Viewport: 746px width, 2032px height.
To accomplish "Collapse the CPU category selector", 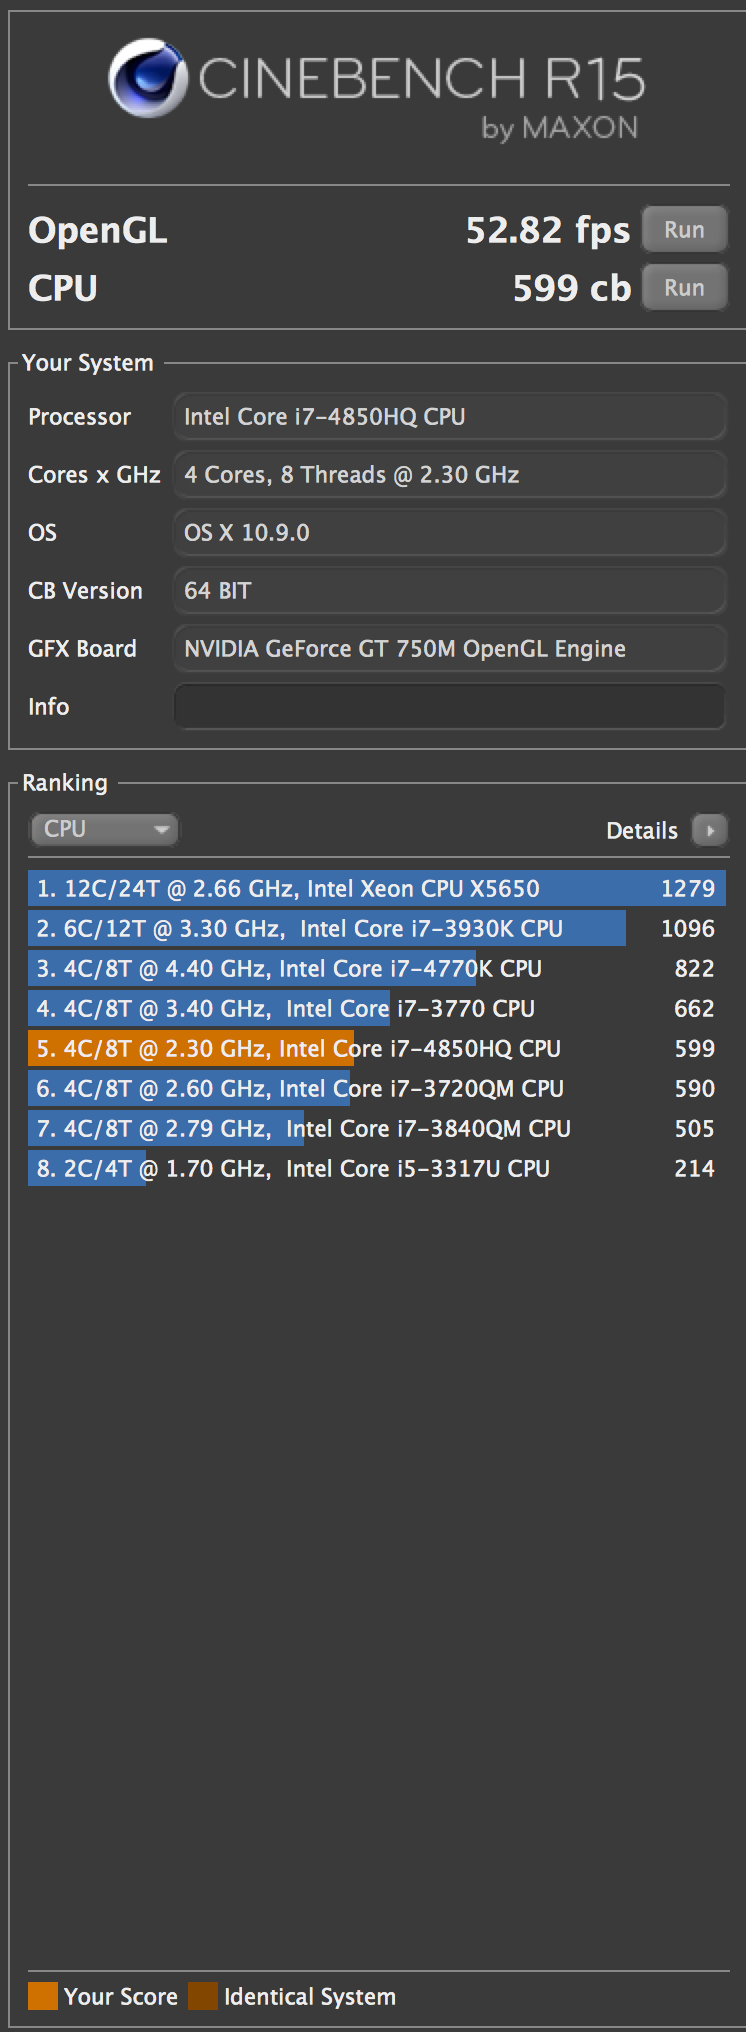I will 163,829.
